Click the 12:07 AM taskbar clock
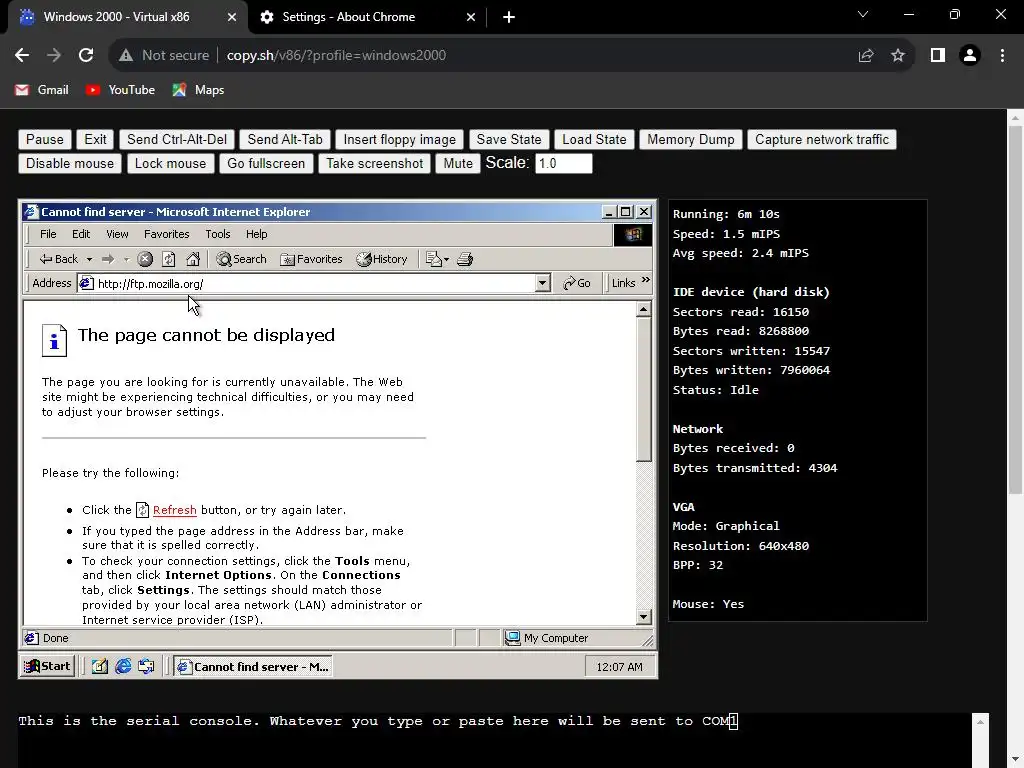This screenshot has width=1024, height=768. click(x=619, y=667)
